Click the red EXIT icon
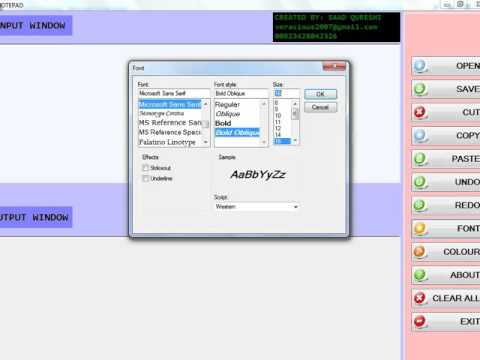This screenshot has width=480, height=360. [420, 322]
